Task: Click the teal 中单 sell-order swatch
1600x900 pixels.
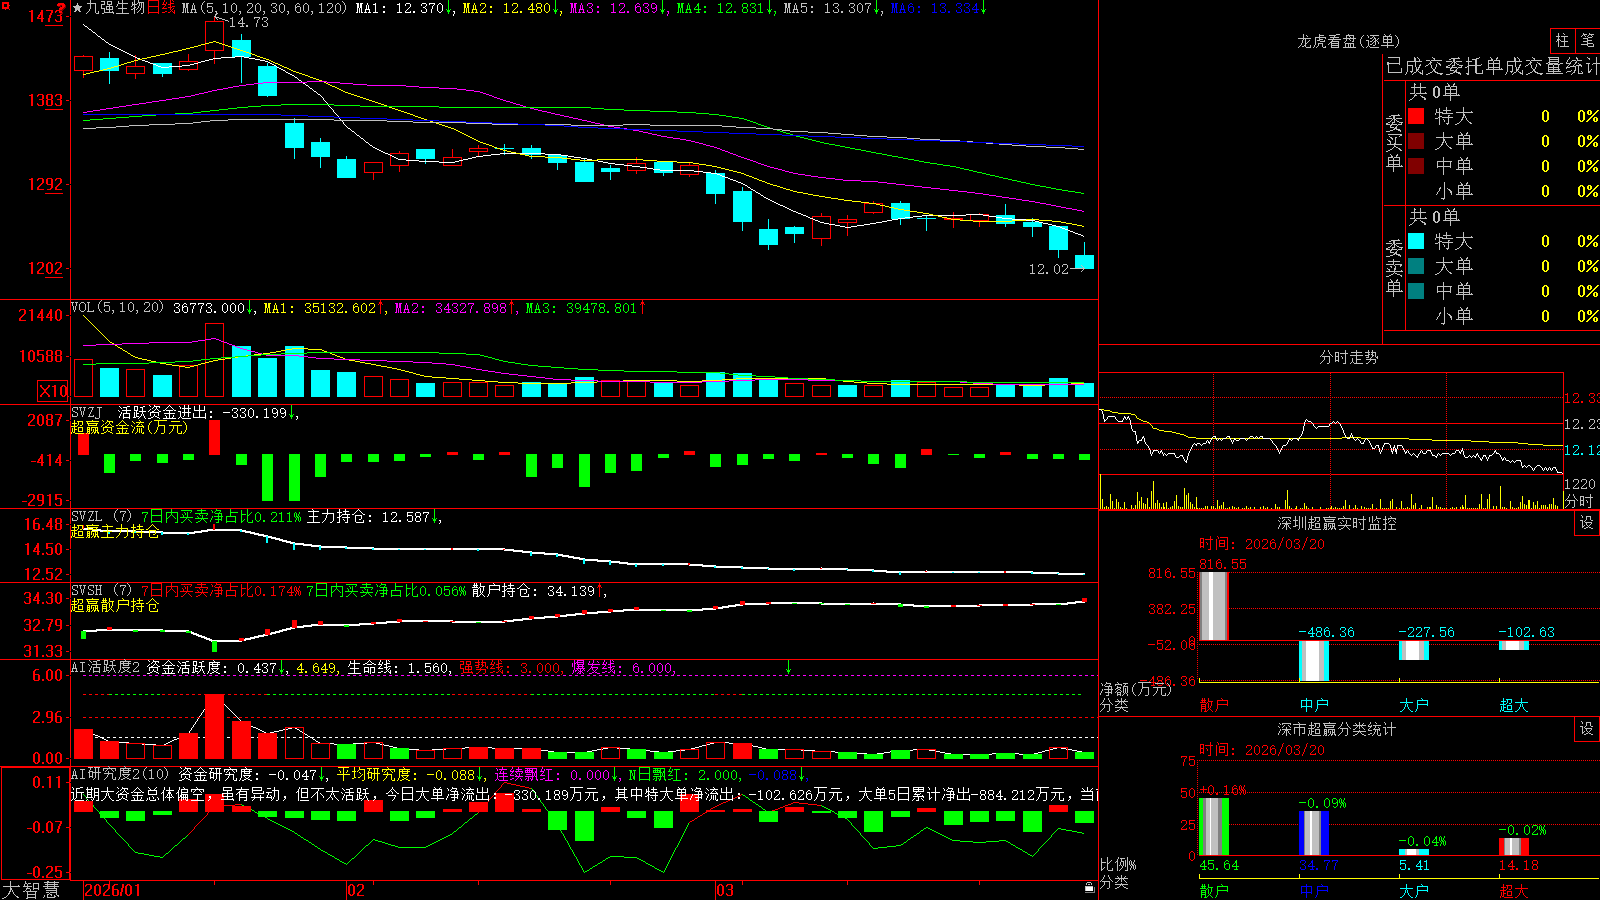Action: click(x=1416, y=291)
